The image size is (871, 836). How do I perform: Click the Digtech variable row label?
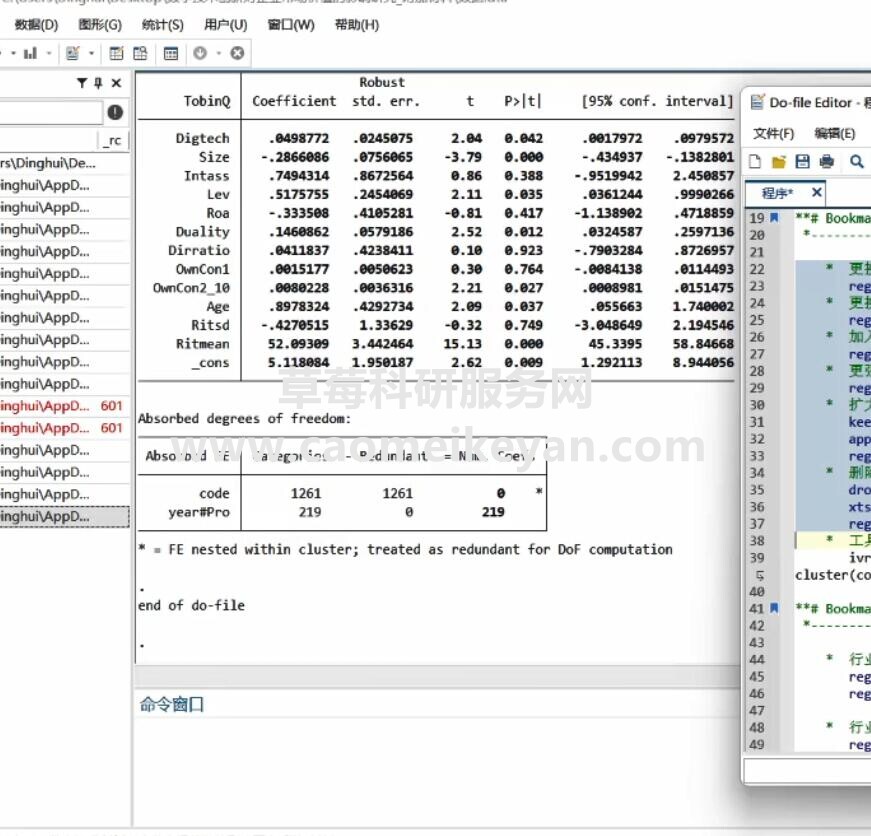pyautogui.click(x=202, y=138)
